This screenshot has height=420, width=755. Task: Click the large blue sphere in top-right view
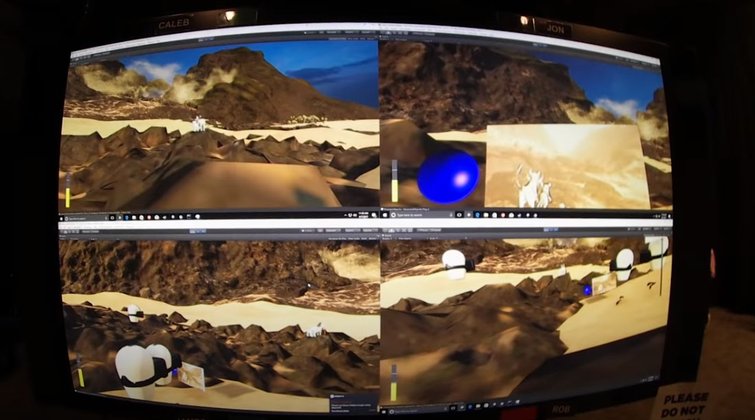(447, 177)
